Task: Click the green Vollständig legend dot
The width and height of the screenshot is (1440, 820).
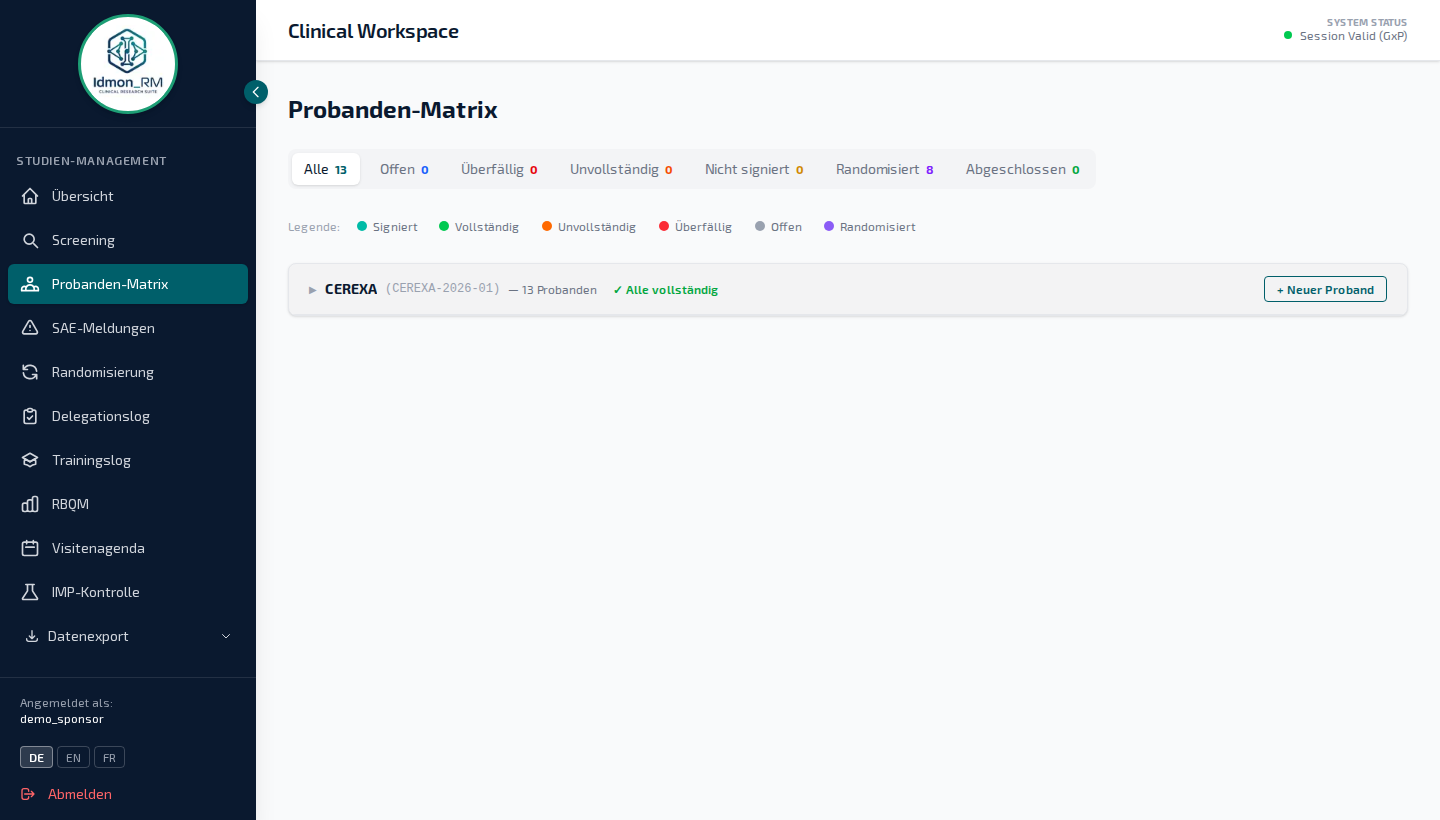Action: point(444,226)
